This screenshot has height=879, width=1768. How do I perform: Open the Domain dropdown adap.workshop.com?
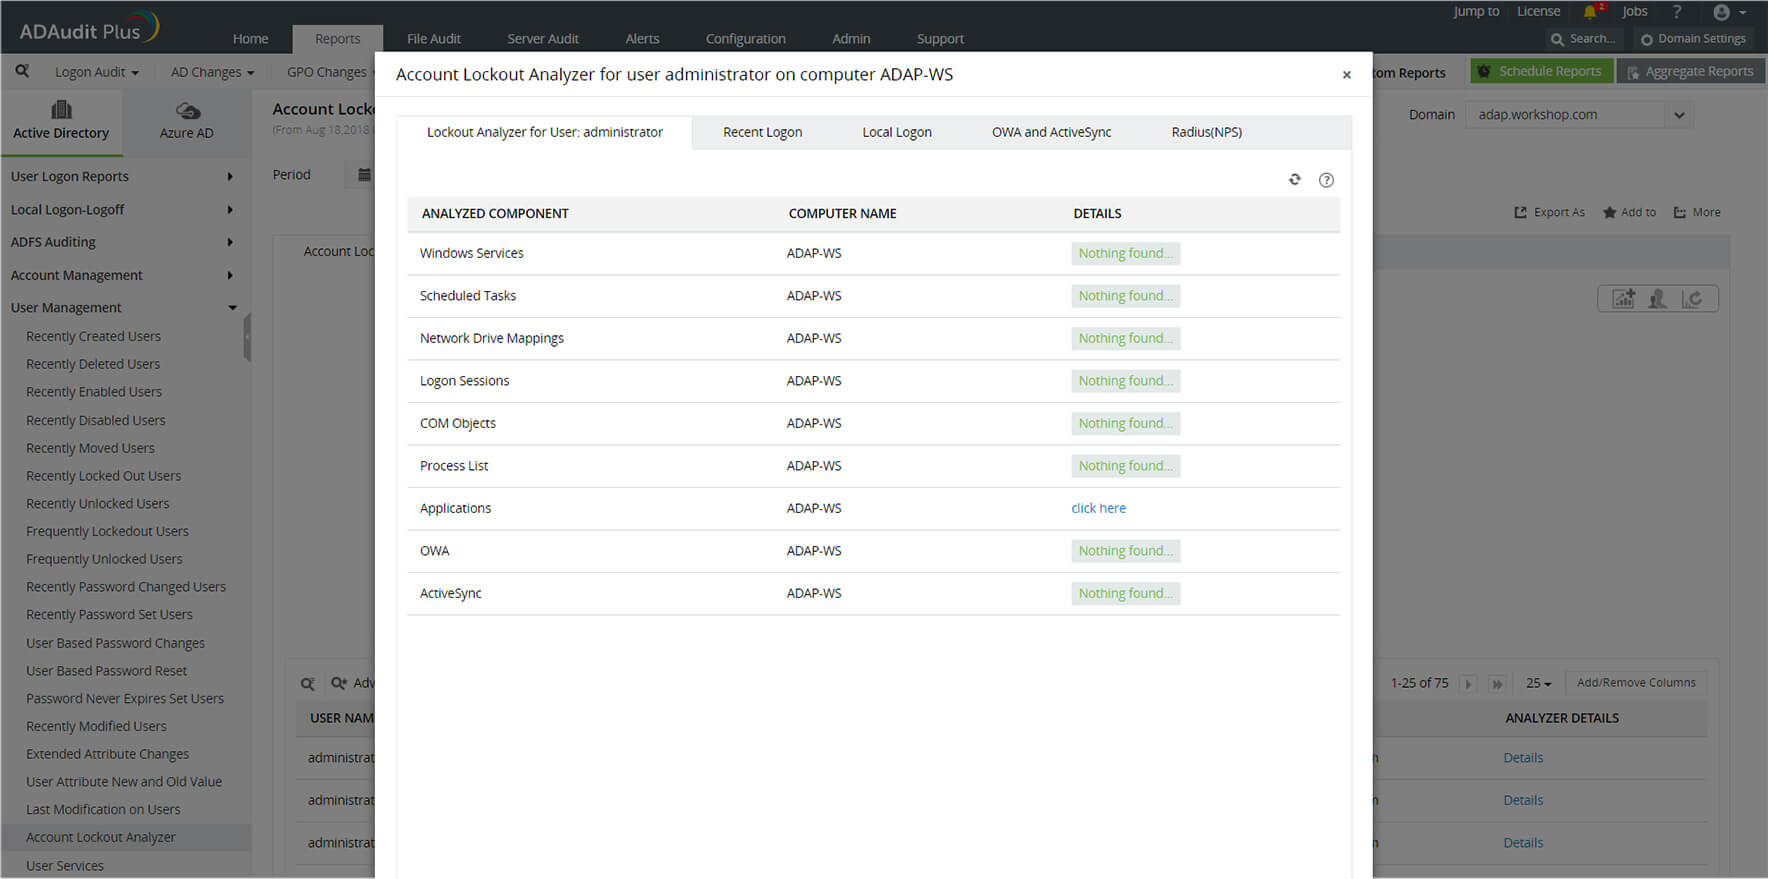pos(1579,115)
